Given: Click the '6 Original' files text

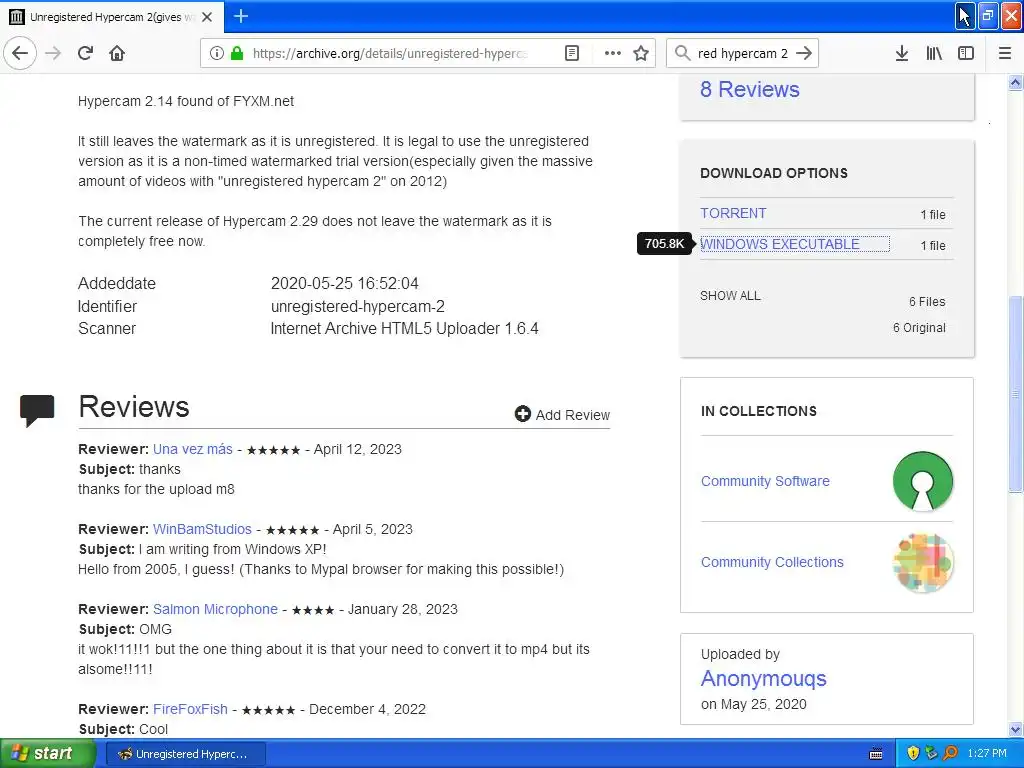Looking at the screenshot, I should [919, 328].
